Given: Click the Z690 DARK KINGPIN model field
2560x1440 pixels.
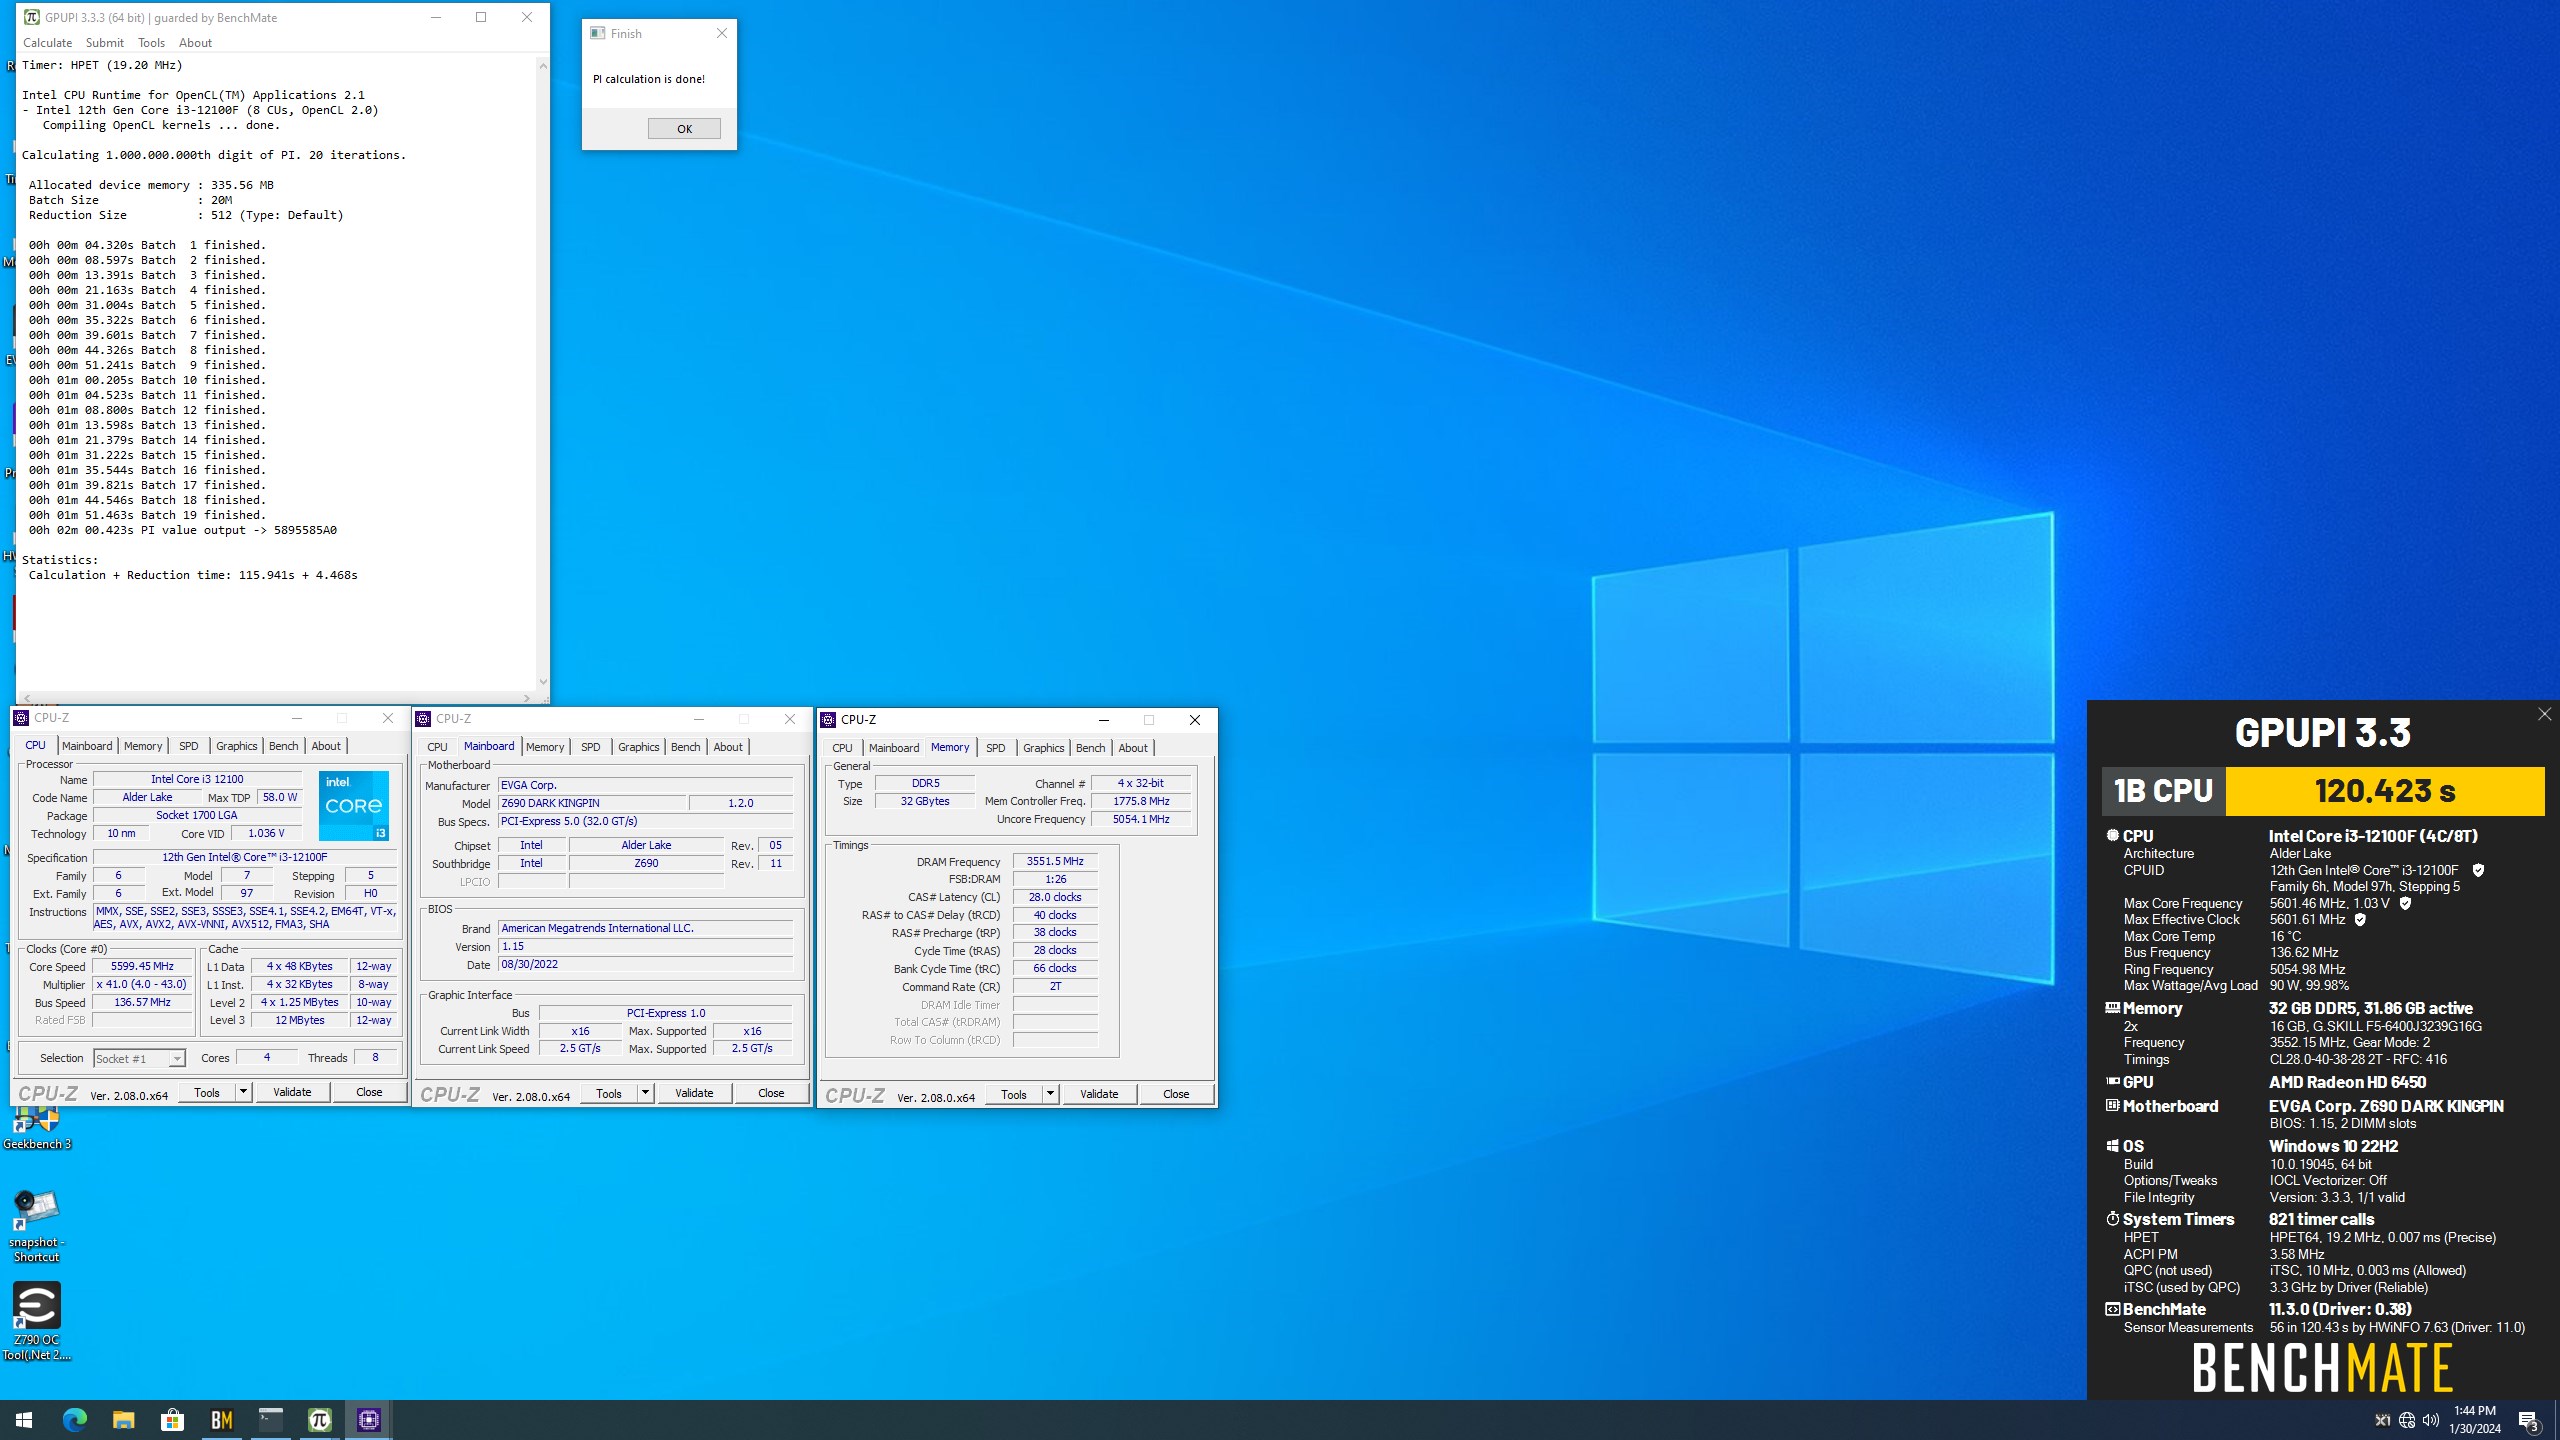Looking at the screenshot, I should click(592, 803).
